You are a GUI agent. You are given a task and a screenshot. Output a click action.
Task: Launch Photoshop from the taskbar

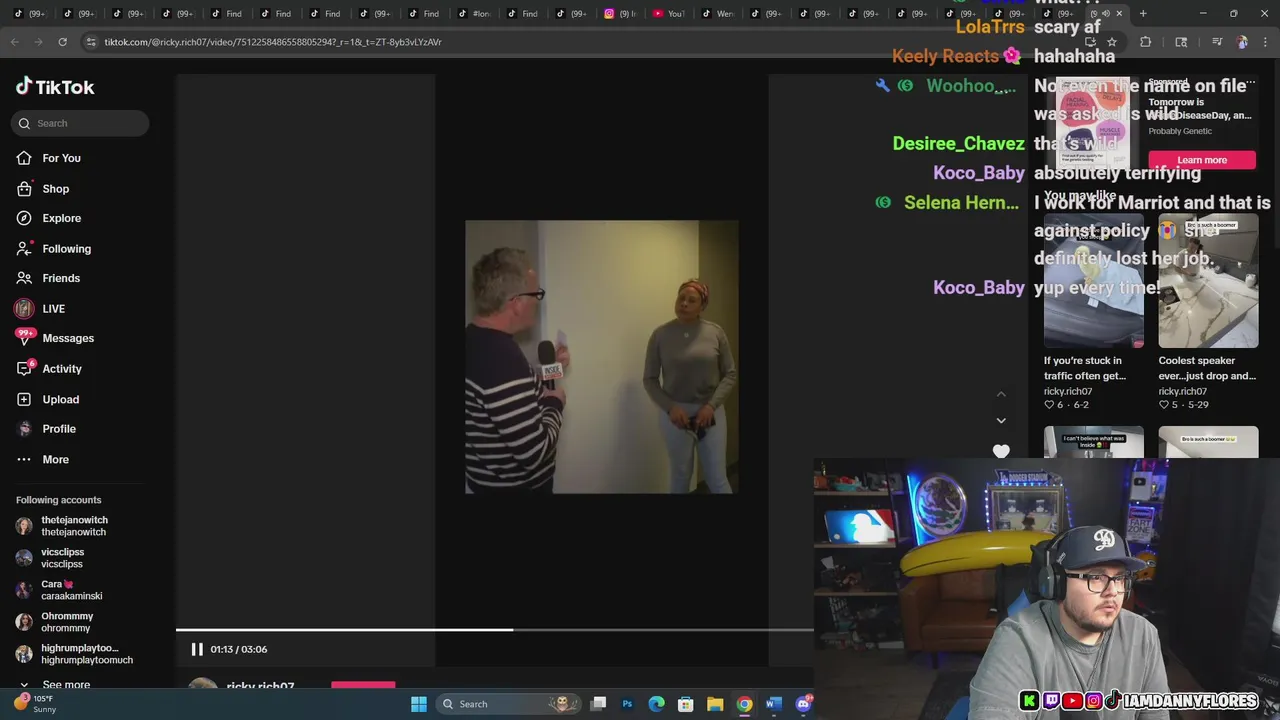[627, 704]
